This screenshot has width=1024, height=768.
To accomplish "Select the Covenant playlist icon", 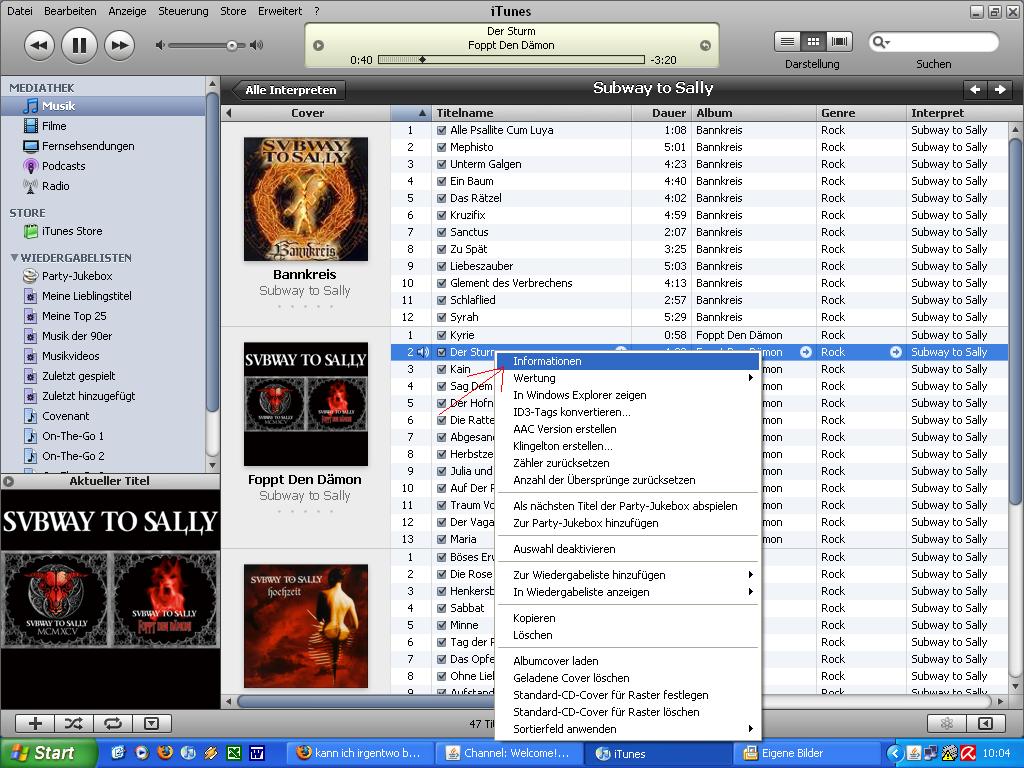I will pos(30,416).
